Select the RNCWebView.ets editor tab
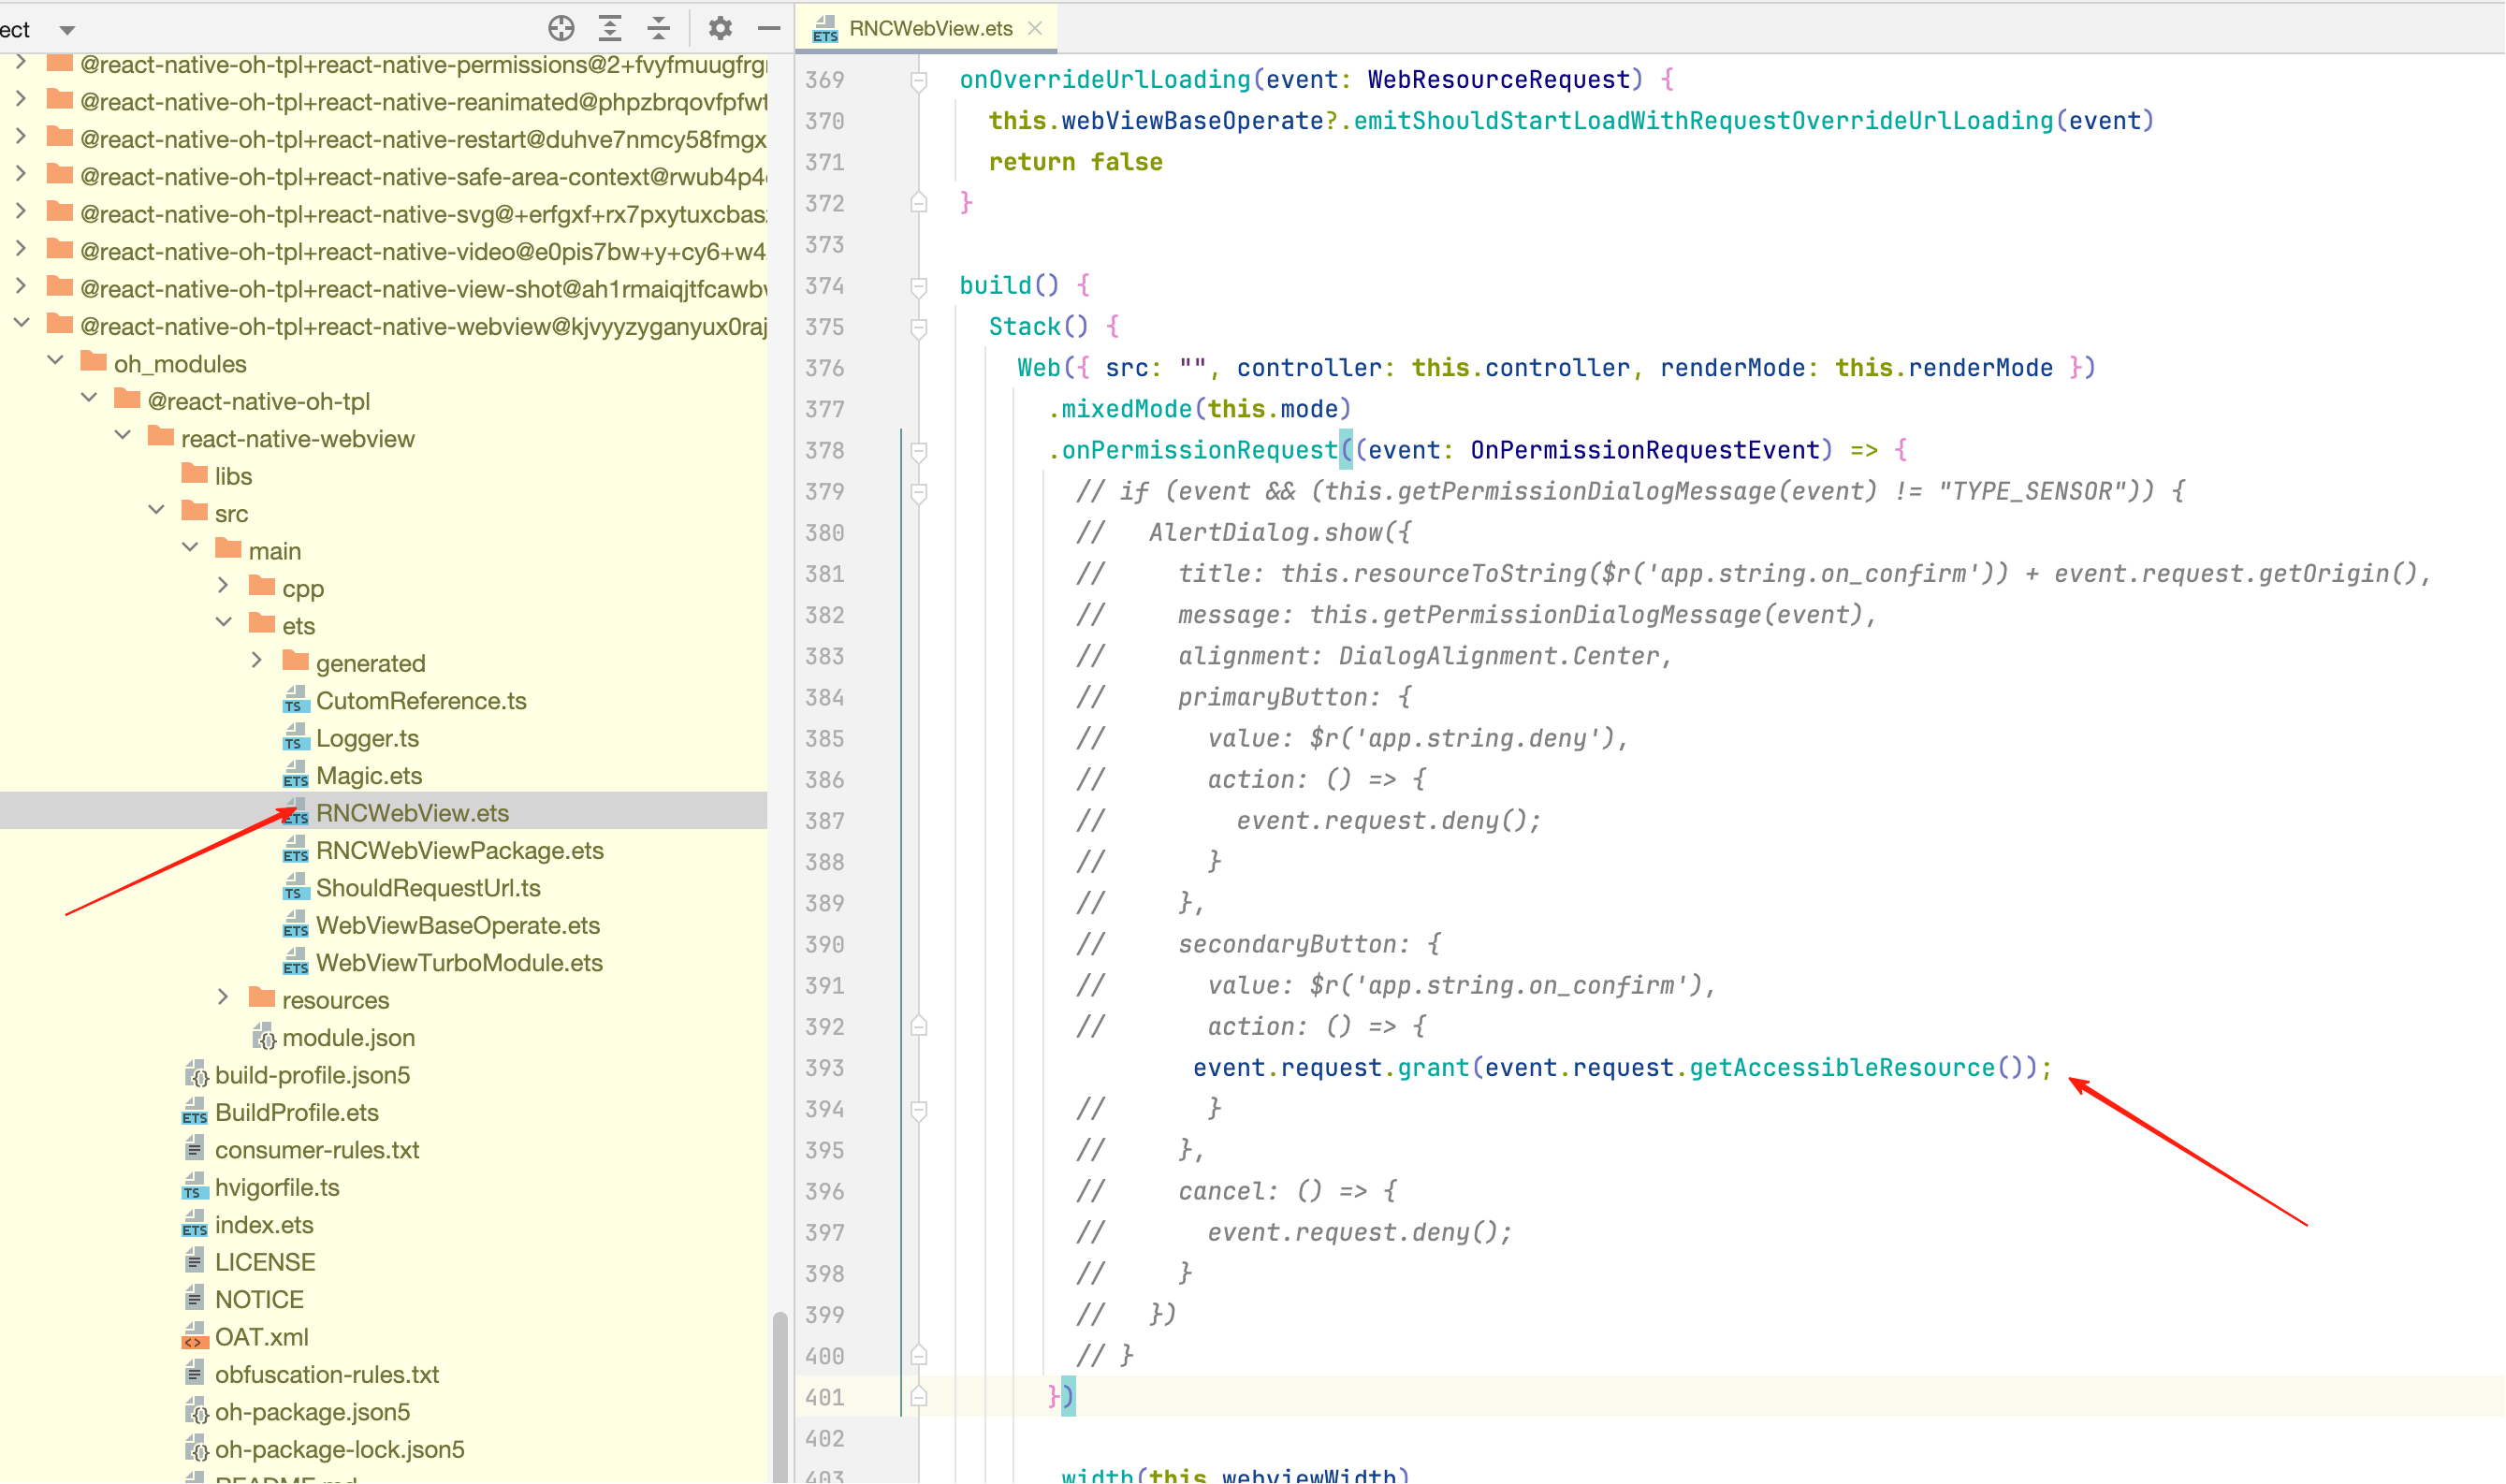This screenshot has height=1484, width=2506. coord(929,28)
